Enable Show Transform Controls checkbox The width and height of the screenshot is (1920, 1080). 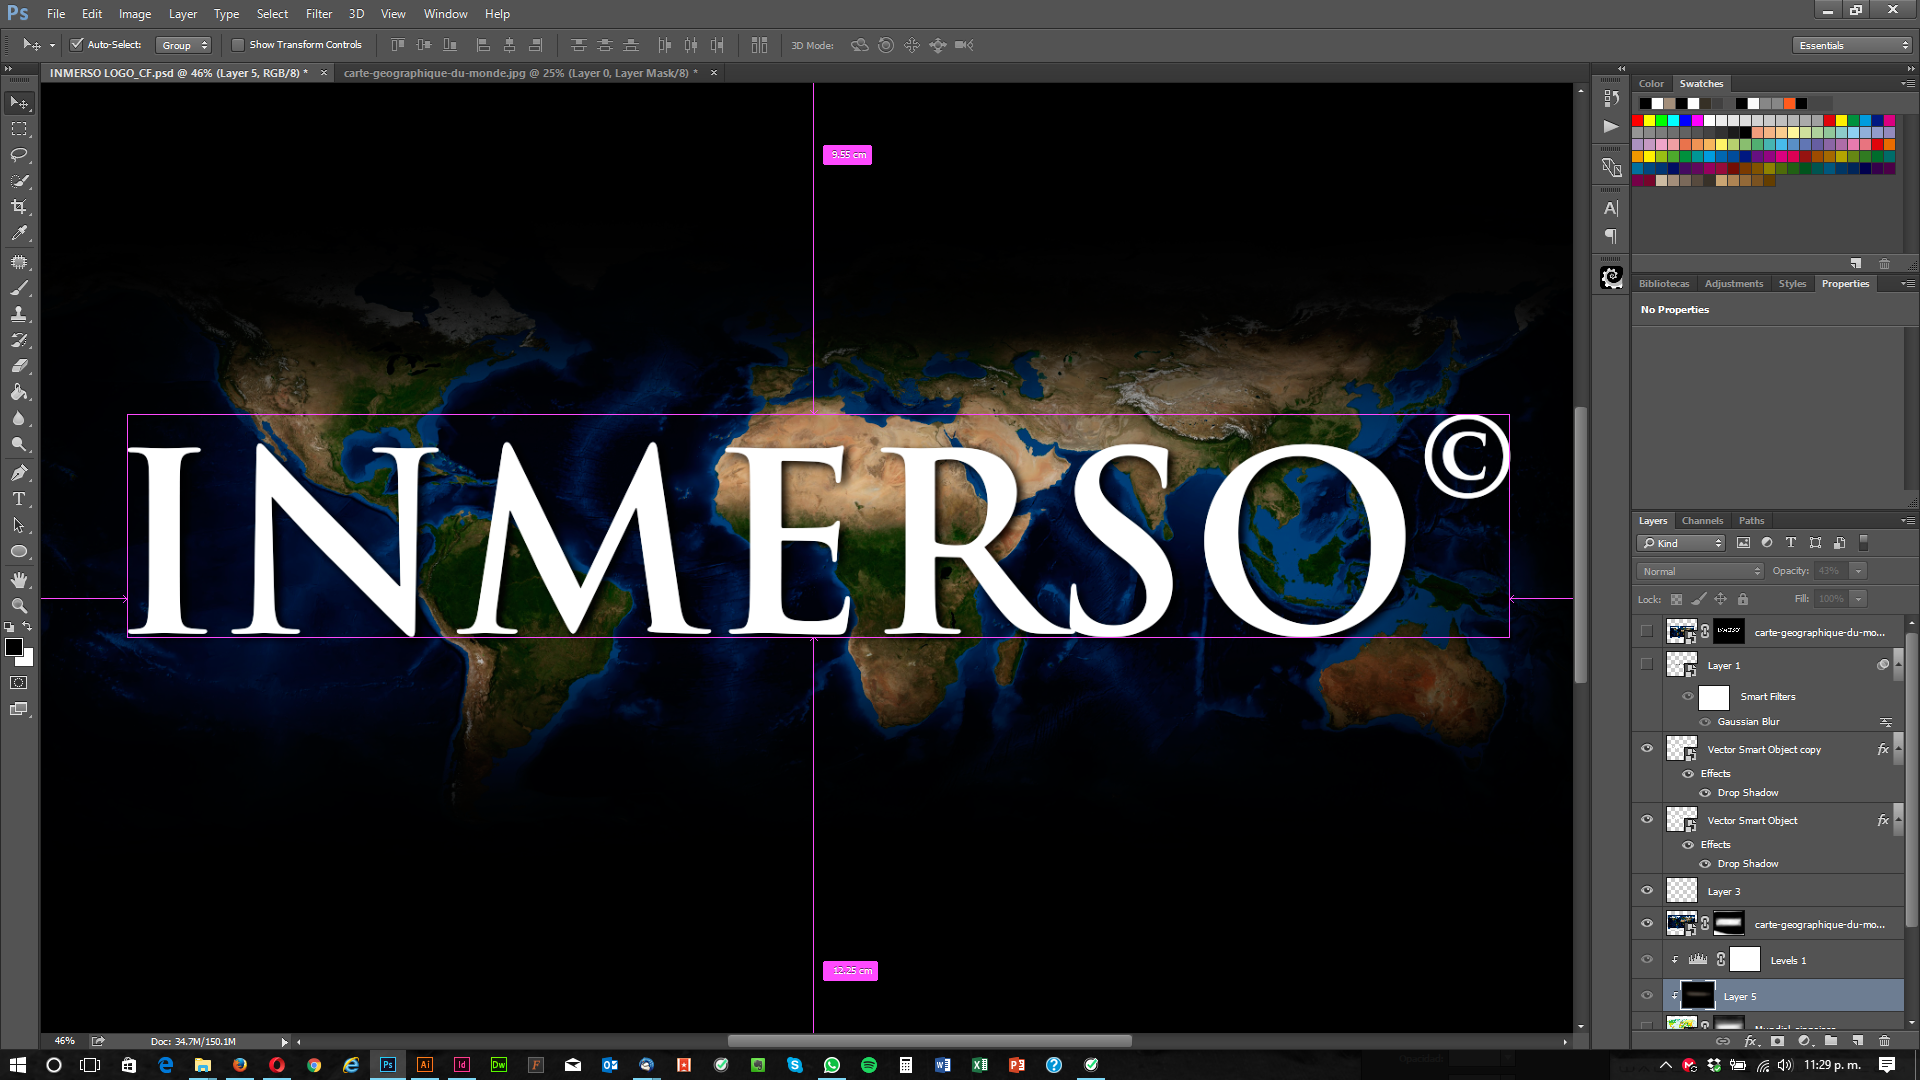click(238, 44)
